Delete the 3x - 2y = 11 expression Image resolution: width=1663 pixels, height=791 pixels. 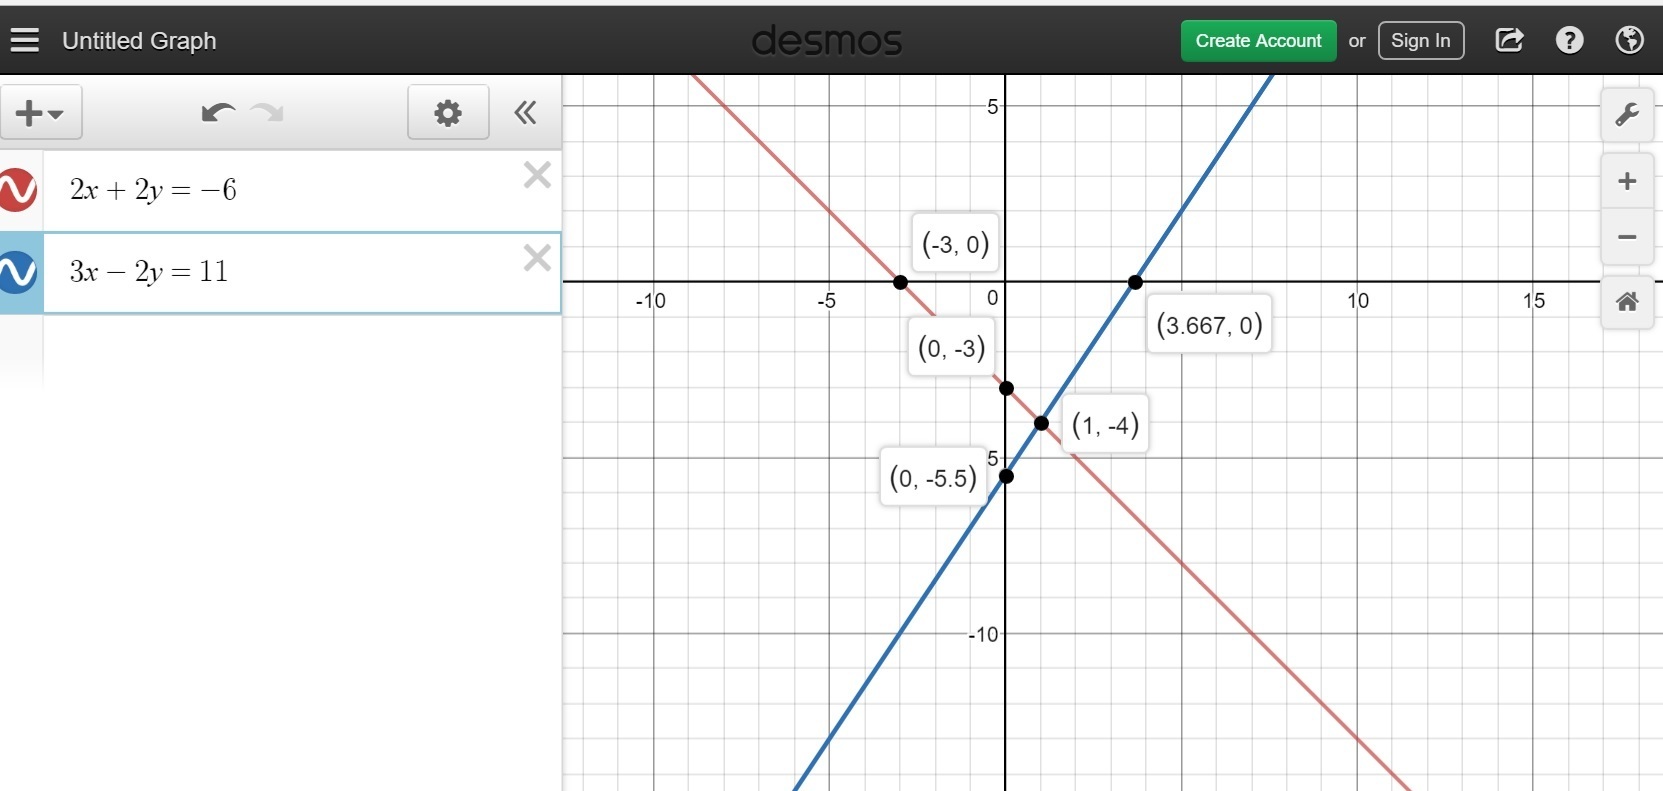(x=537, y=258)
